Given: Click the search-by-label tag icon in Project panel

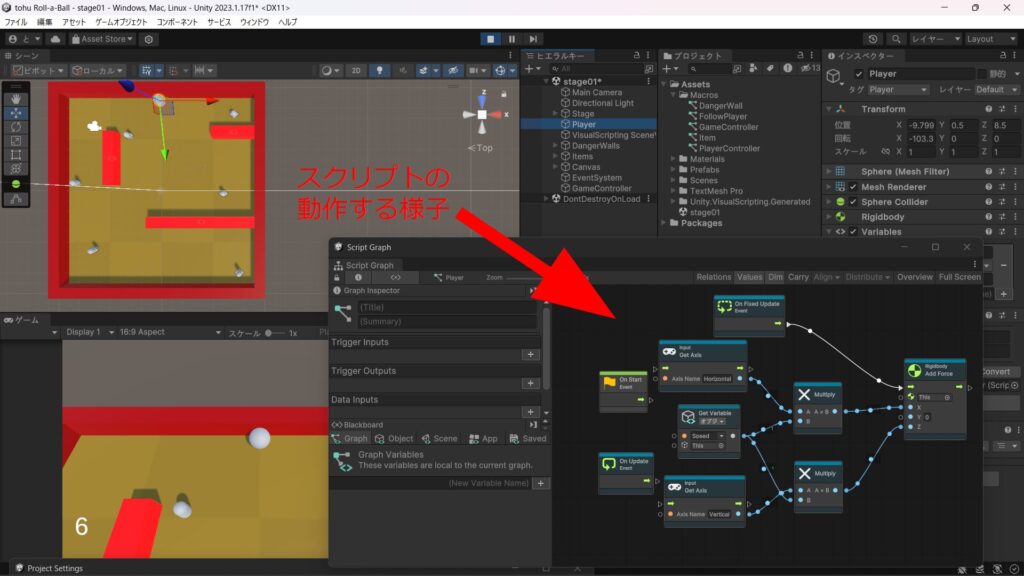Looking at the screenshot, I should [x=771, y=68].
